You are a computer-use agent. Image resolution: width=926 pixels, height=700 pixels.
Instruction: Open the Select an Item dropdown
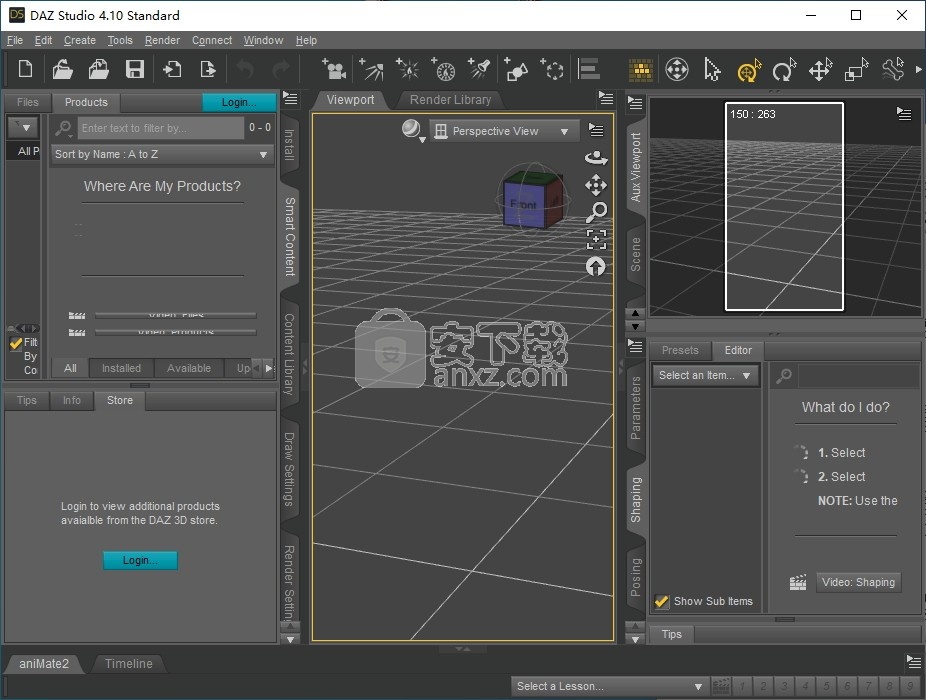tap(705, 375)
